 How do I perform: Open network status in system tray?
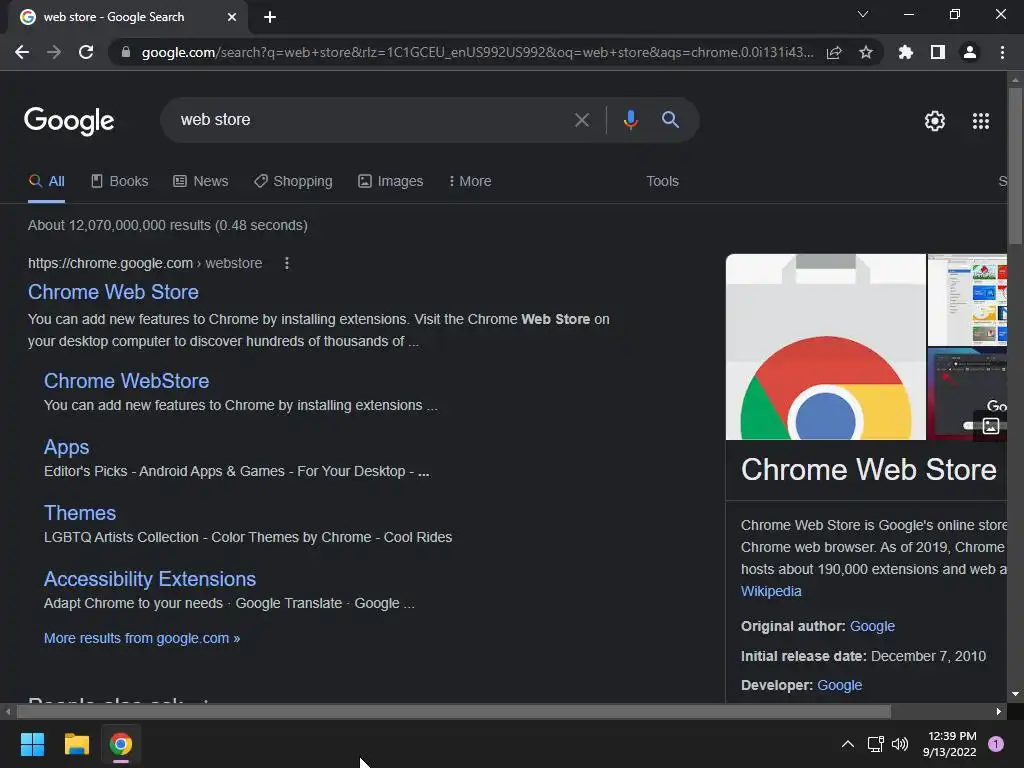coord(875,744)
